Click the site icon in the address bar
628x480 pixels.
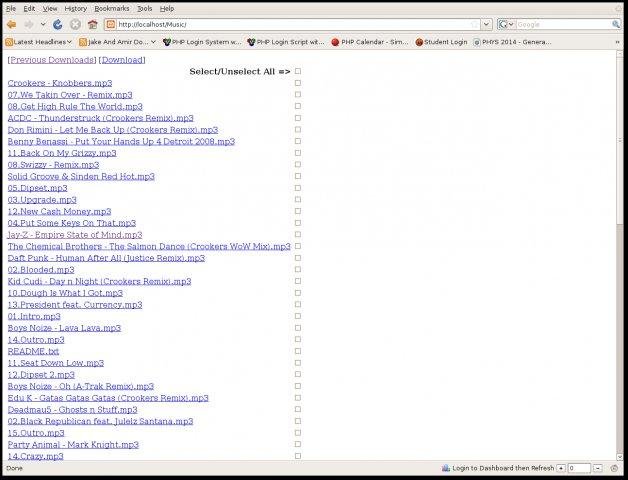[x=111, y=24]
